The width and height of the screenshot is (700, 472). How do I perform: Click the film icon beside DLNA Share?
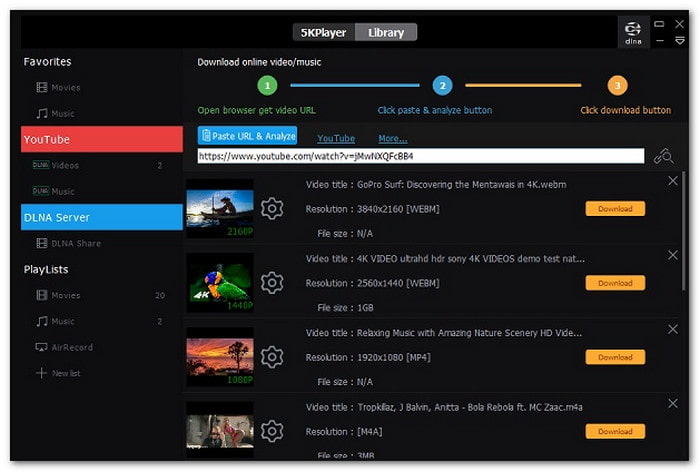(42, 243)
